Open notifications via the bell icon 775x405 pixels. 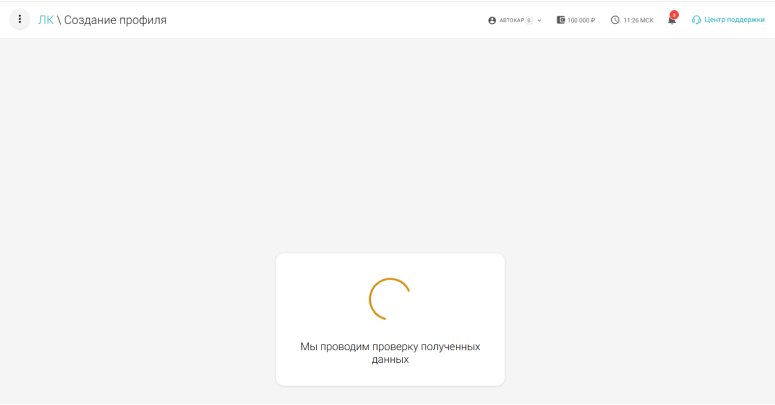pos(672,21)
